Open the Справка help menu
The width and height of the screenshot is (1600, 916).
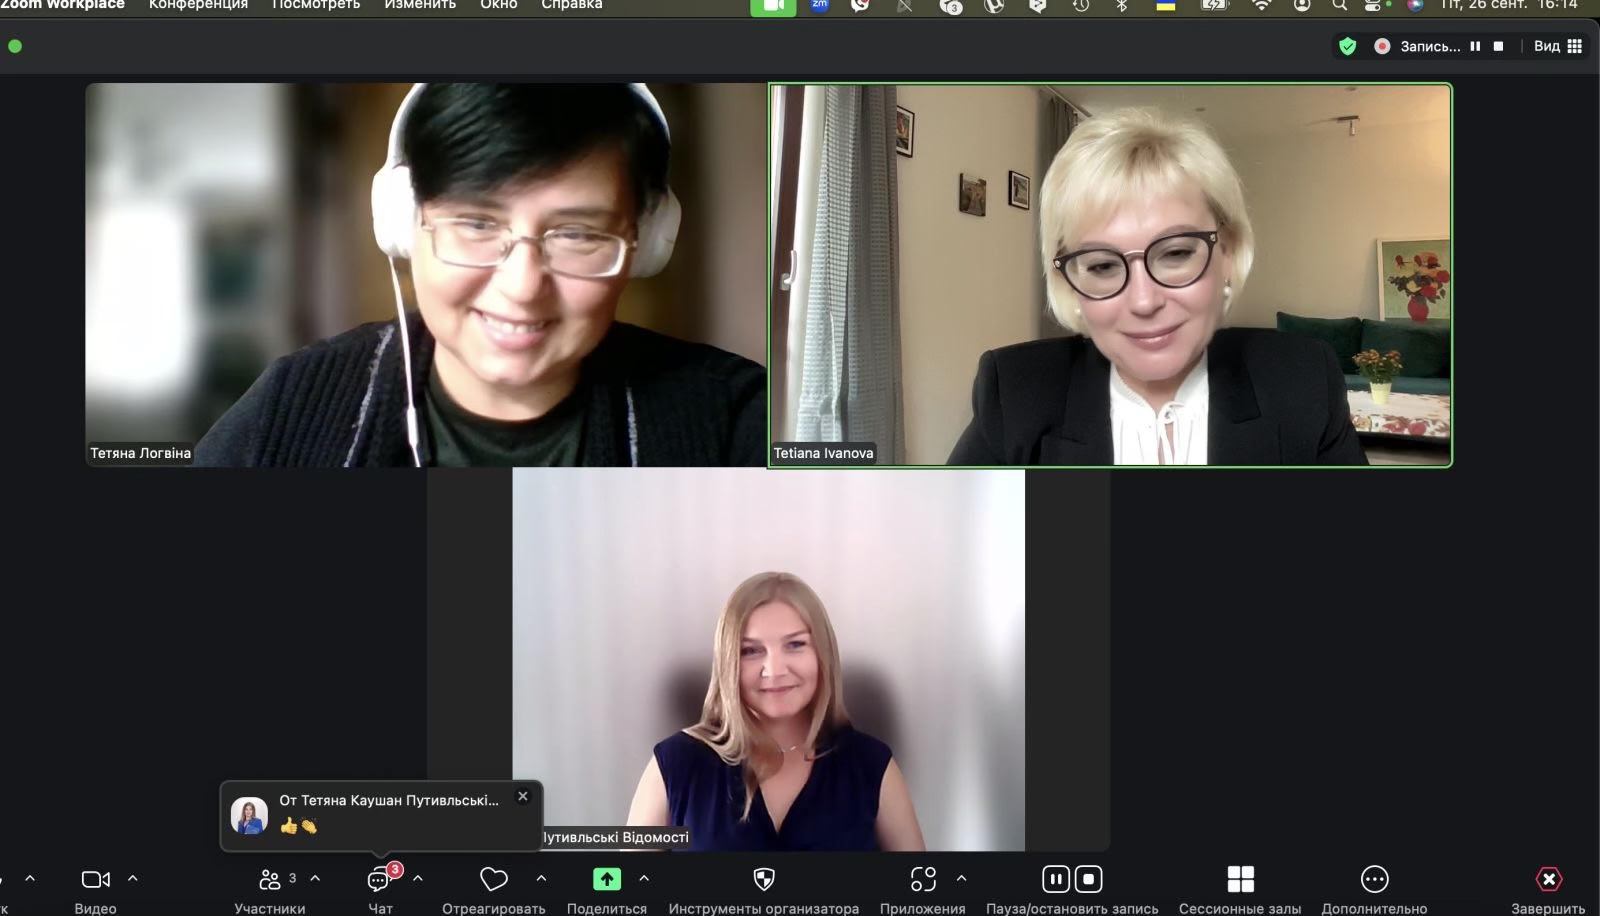[x=571, y=5]
